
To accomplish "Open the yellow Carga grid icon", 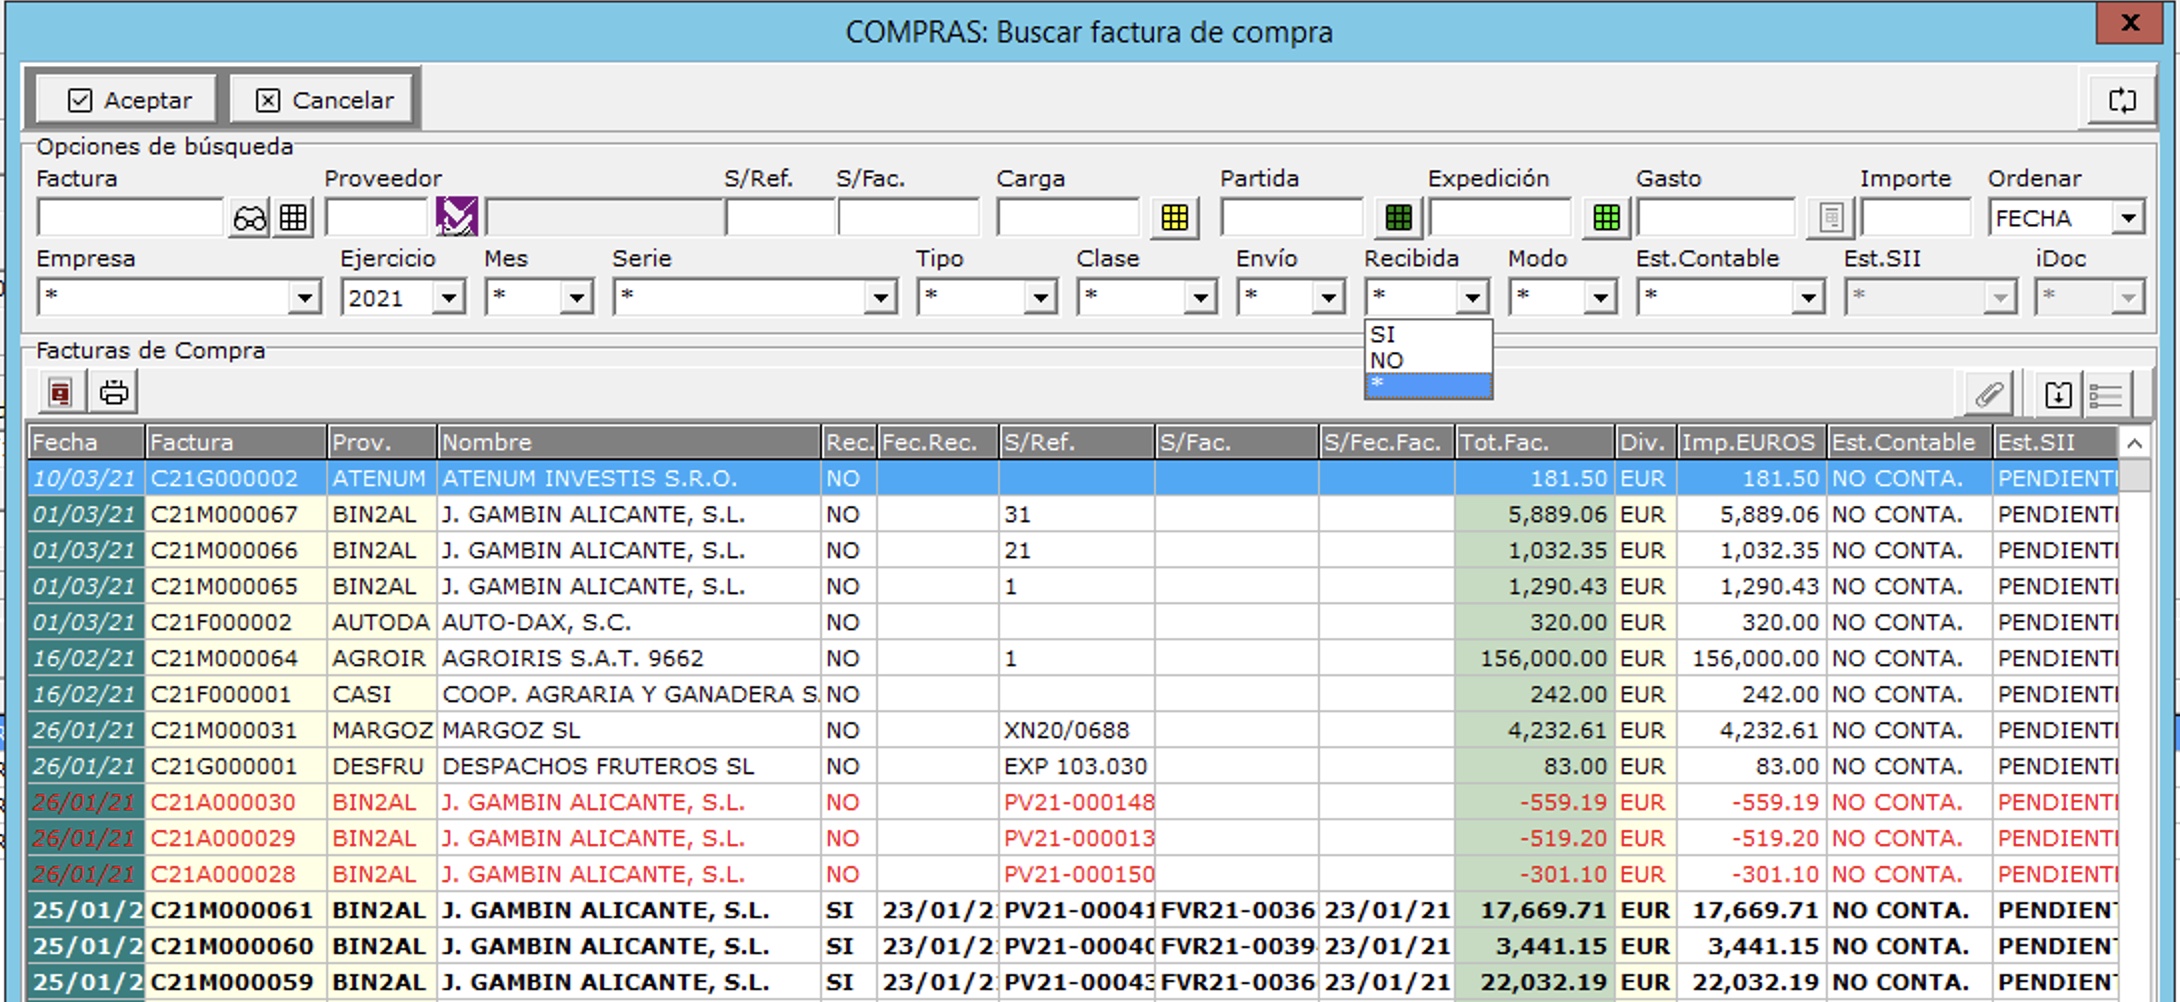I will 1174,218.
